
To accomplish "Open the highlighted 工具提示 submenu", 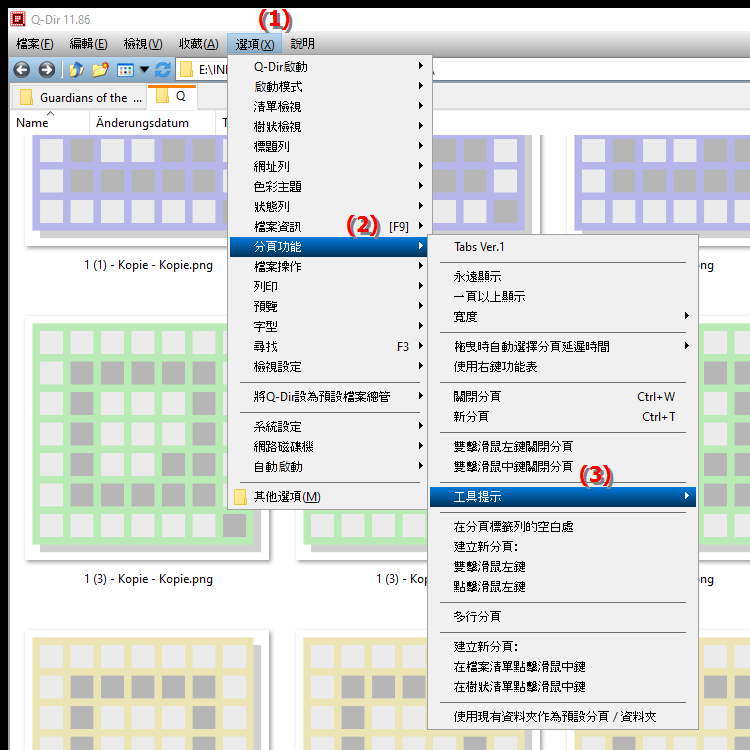I will point(563,496).
